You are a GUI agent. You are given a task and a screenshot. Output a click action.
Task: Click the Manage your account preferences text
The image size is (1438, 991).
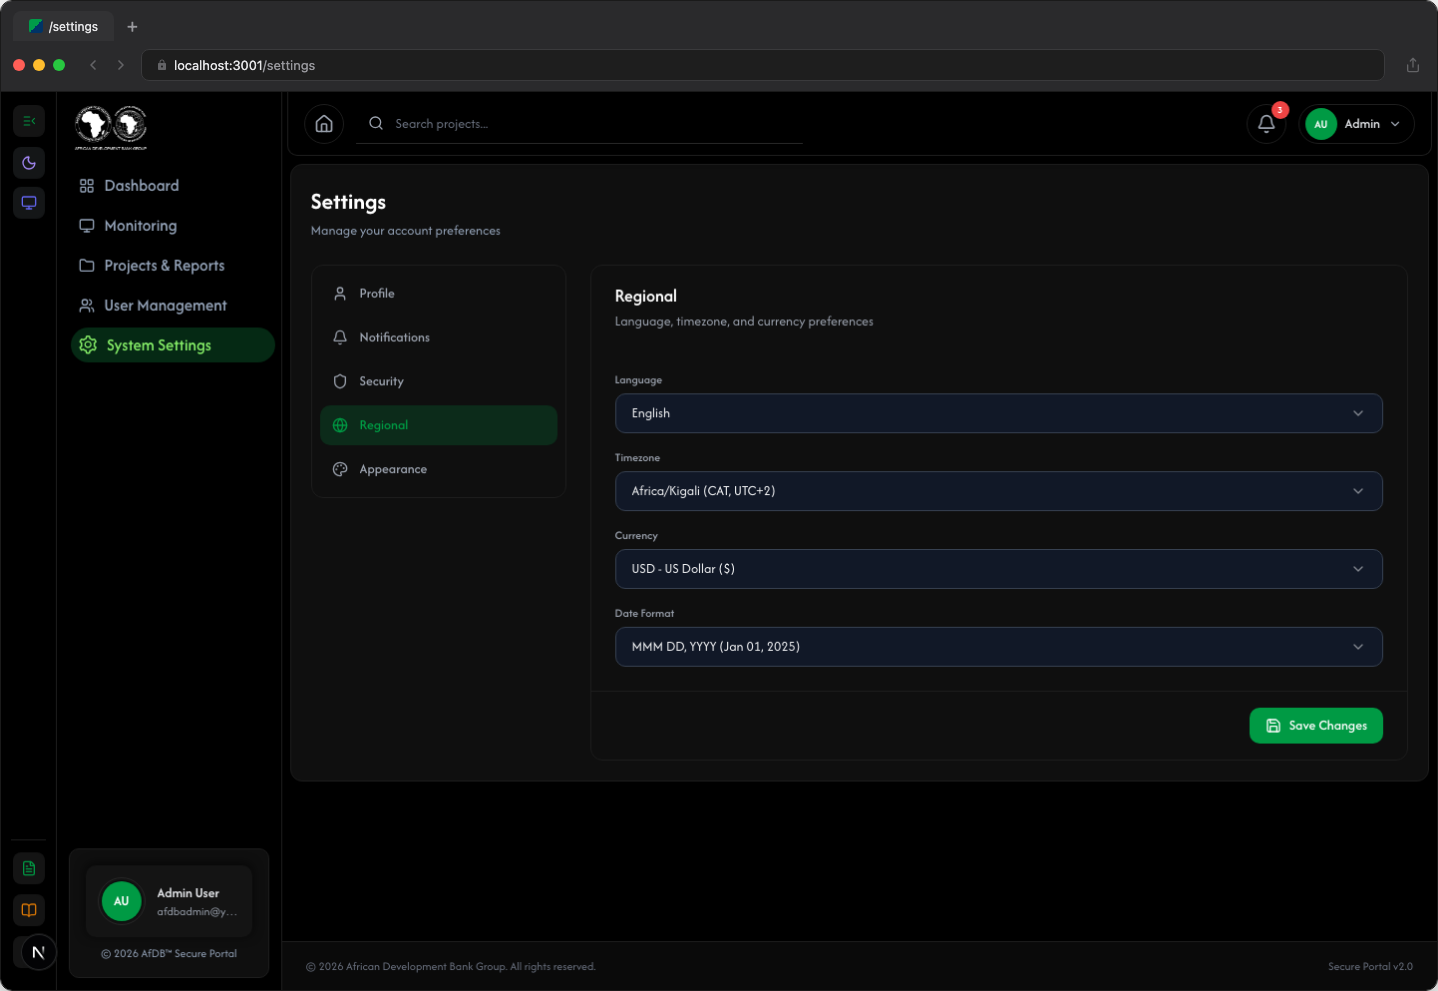click(x=406, y=231)
